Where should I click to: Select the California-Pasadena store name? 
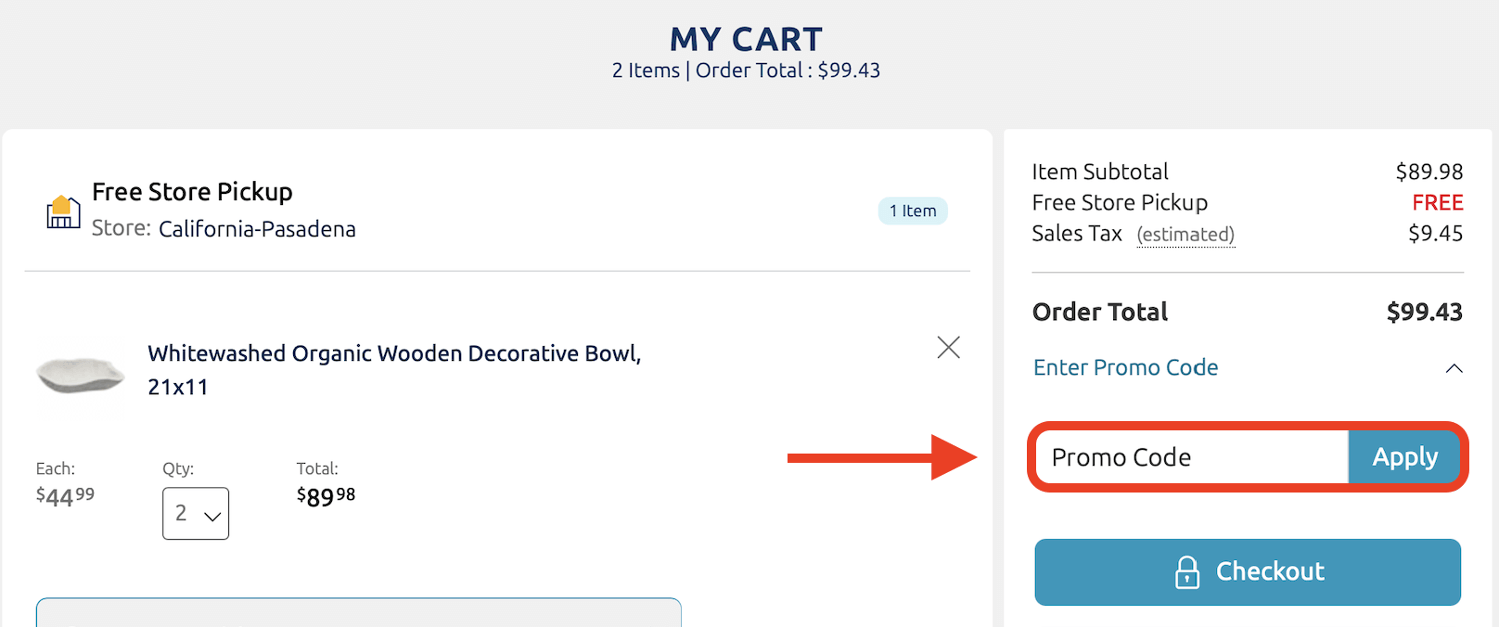(x=257, y=228)
